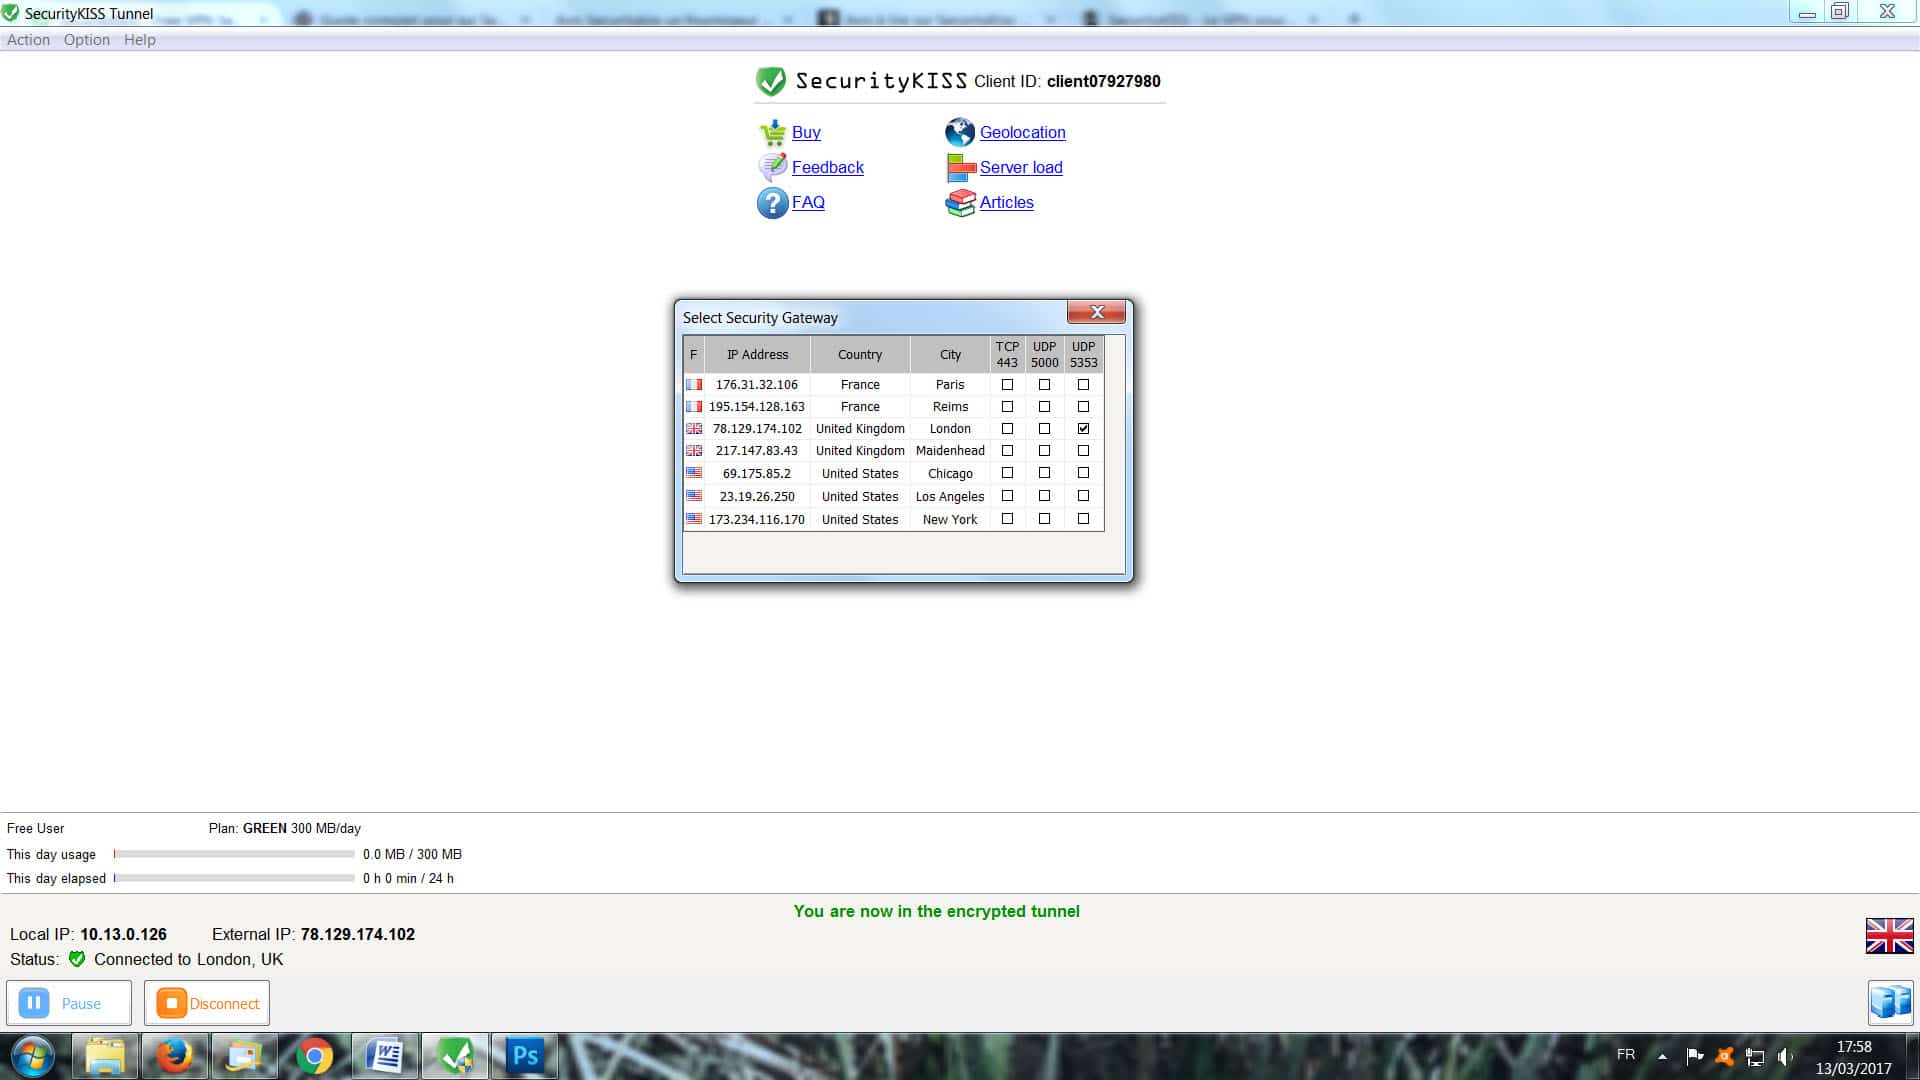Image resolution: width=1920 pixels, height=1080 pixels.
Task: Check UDP 5353 for Los Angeles gateway
Action: click(x=1083, y=496)
